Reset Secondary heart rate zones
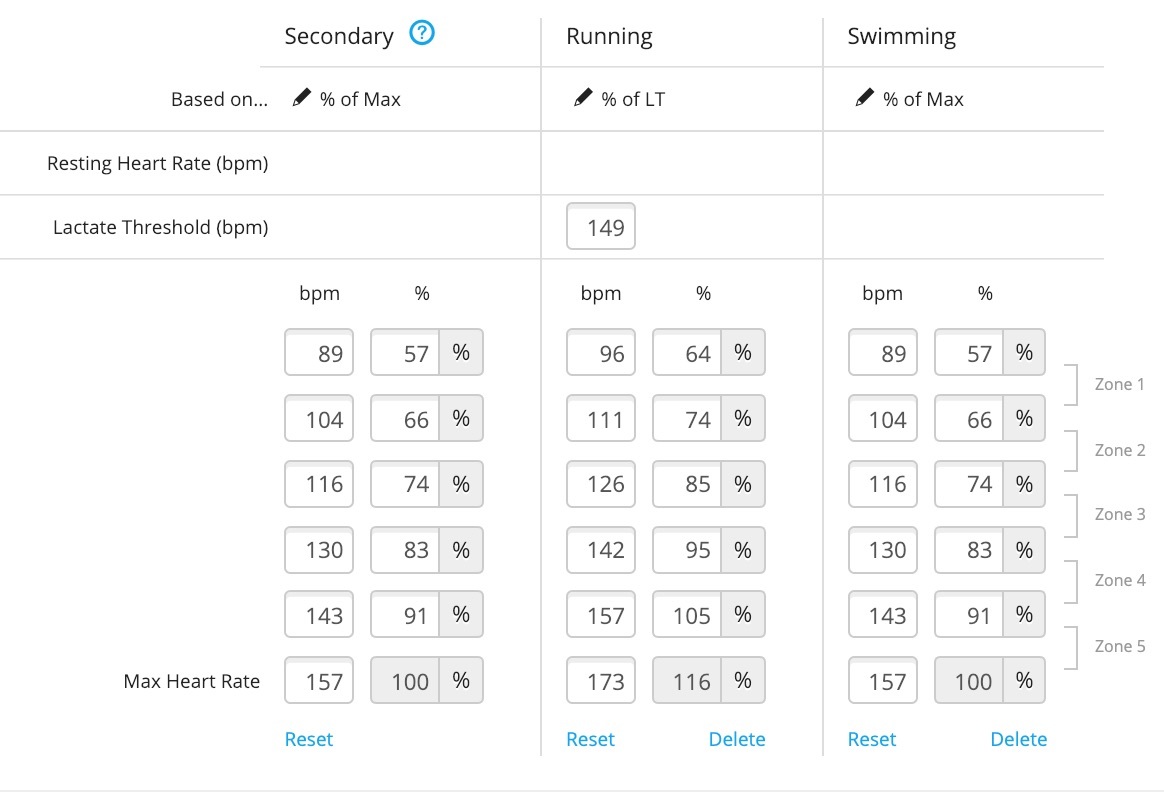 coord(309,739)
